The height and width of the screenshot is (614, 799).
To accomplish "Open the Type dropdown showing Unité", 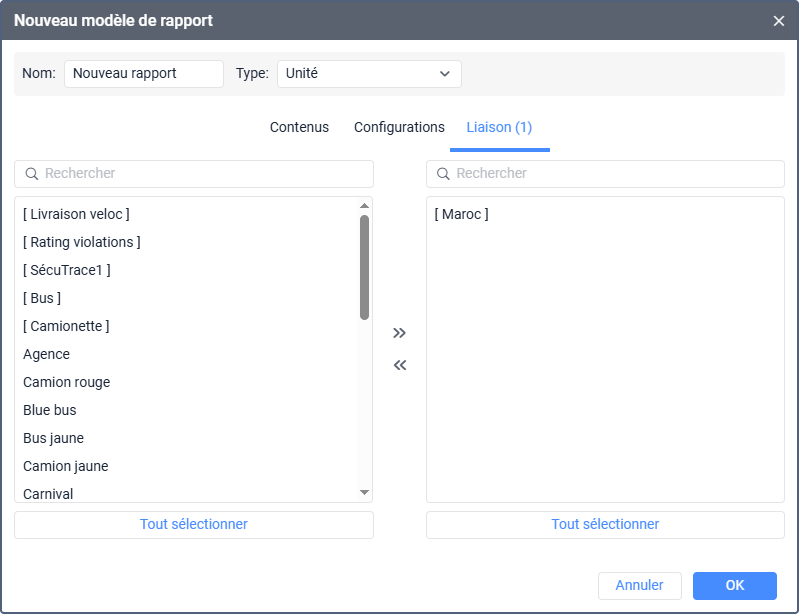I will pos(368,74).
